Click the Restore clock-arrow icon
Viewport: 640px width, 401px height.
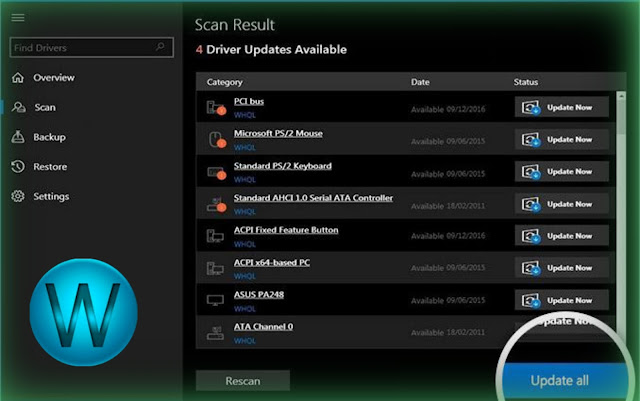tap(18, 167)
